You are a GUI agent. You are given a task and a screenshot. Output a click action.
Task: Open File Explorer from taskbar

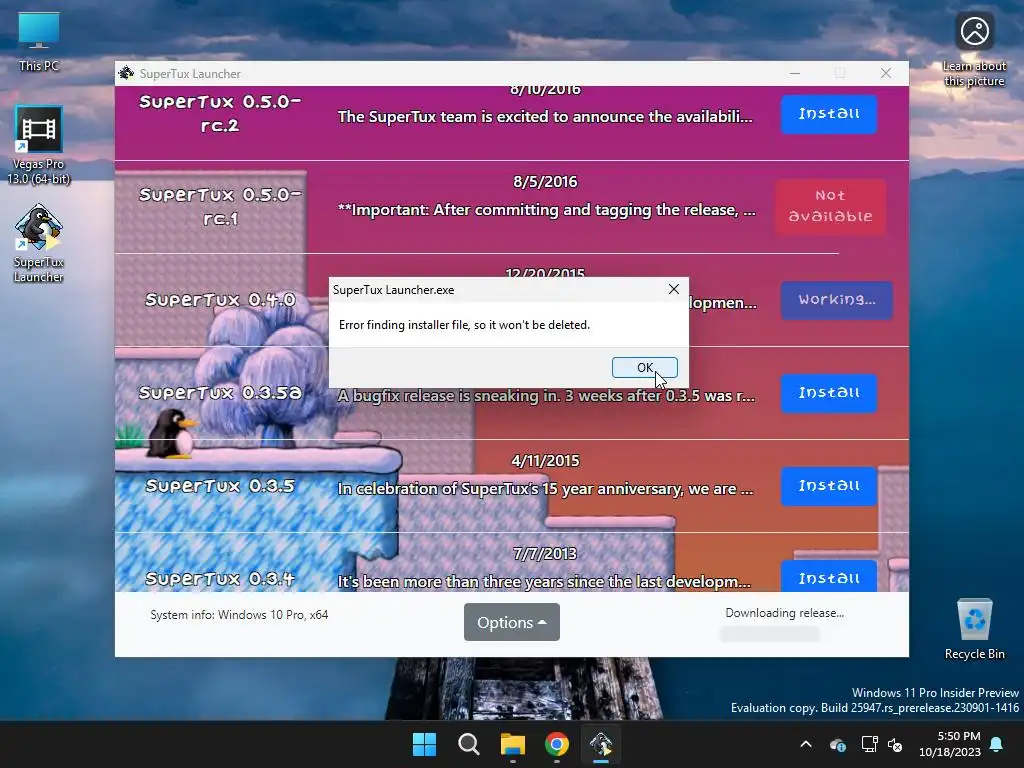pos(513,744)
